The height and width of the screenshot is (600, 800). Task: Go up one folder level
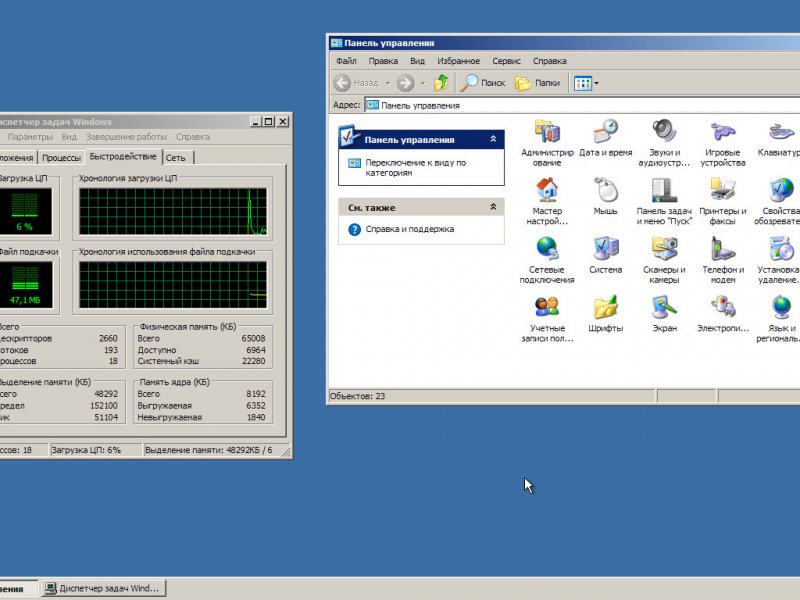click(x=441, y=83)
